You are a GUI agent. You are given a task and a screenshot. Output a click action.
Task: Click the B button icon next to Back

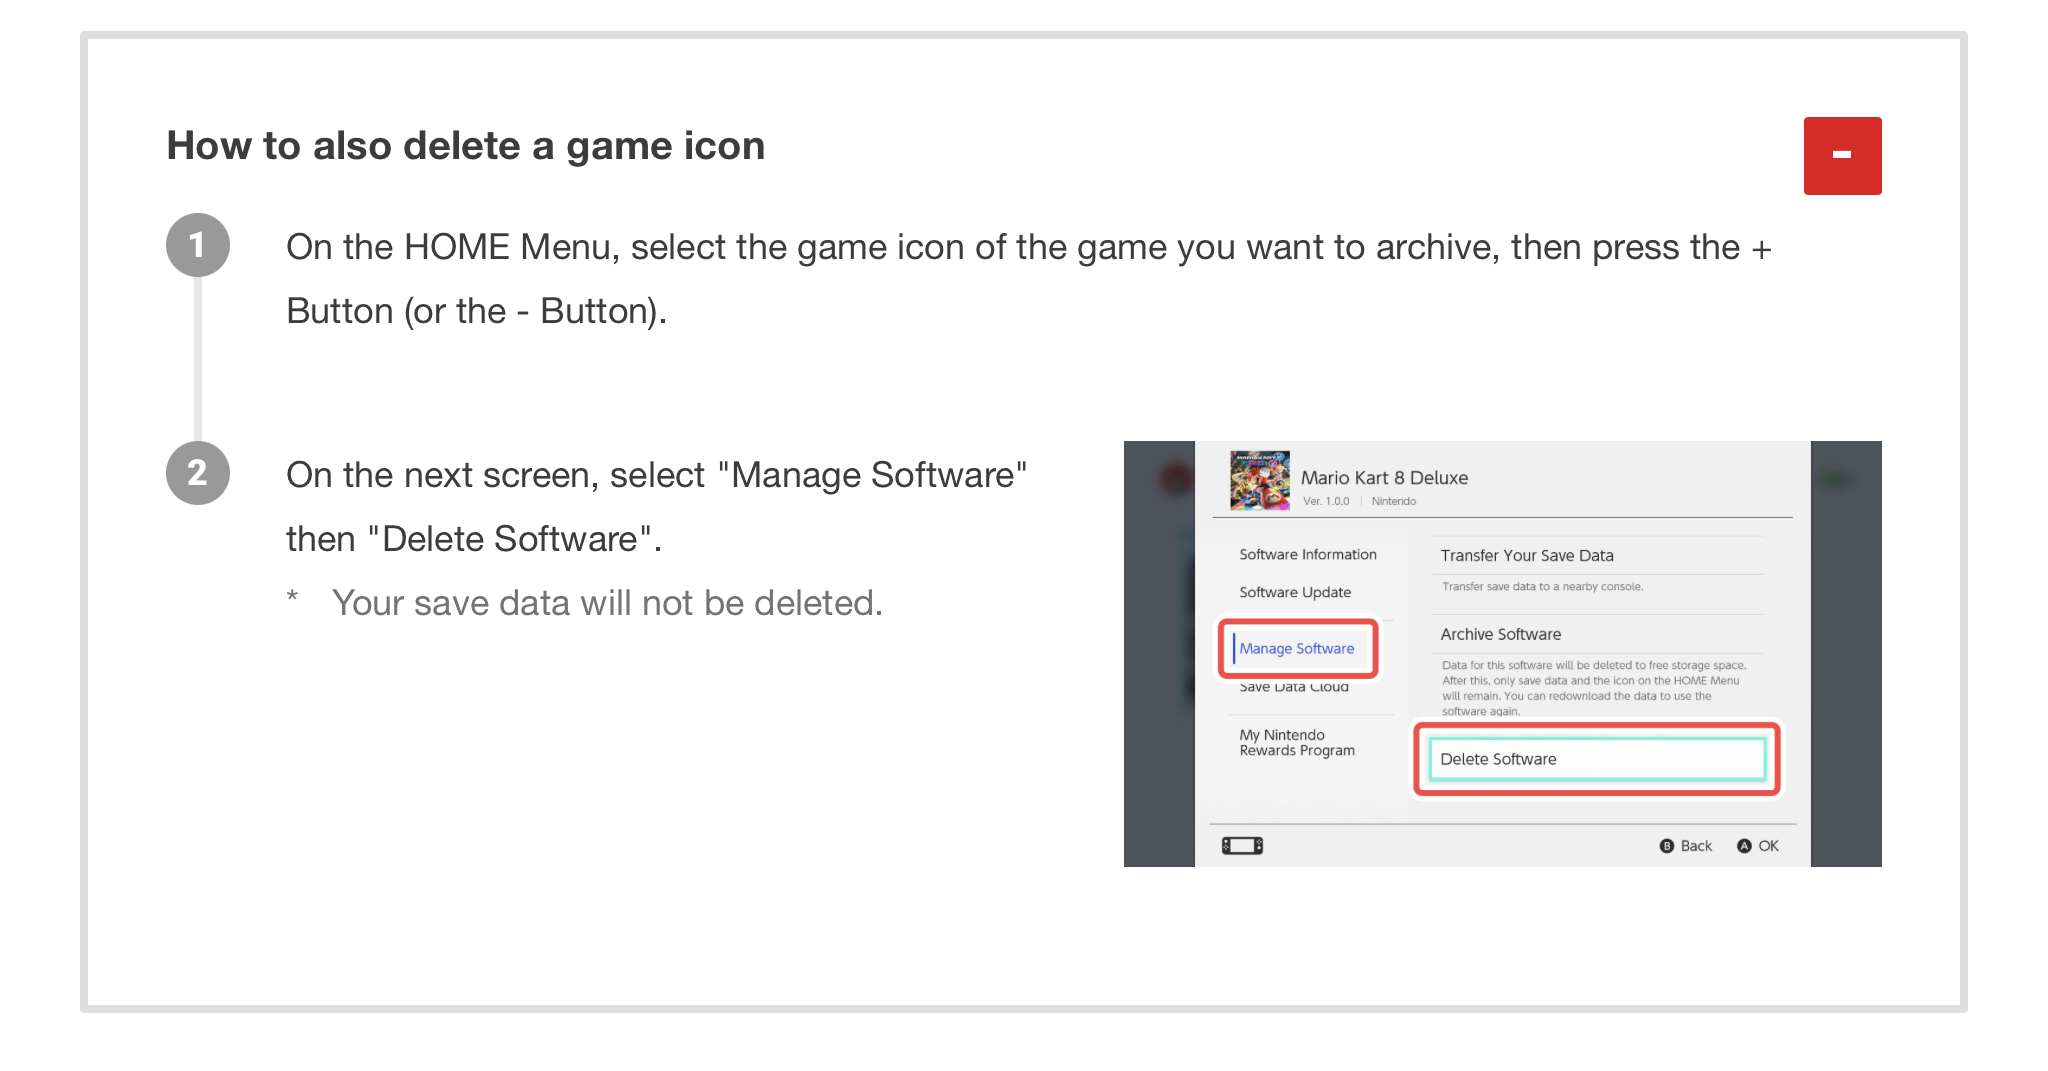(1666, 846)
